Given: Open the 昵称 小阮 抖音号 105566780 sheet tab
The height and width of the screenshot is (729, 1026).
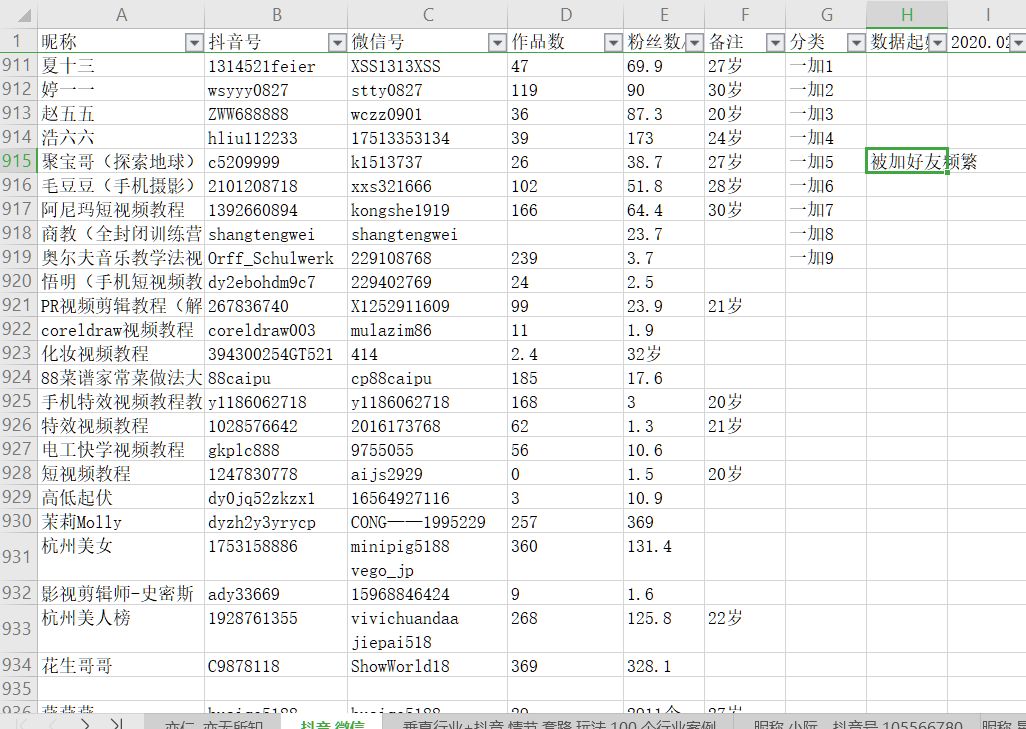Looking at the screenshot, I should click(x=858, y=724).
